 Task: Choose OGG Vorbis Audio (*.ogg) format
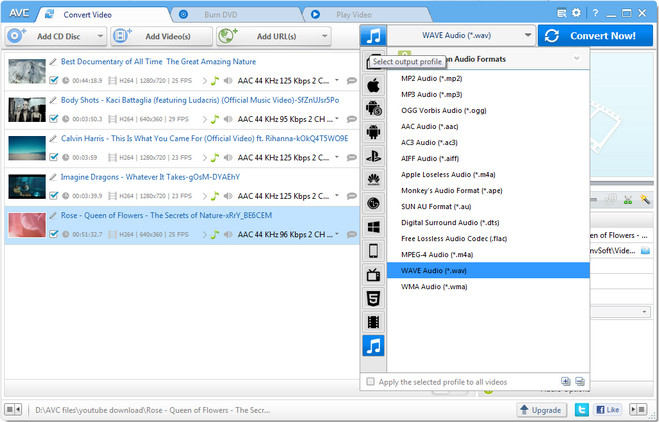tap(488, 110)
